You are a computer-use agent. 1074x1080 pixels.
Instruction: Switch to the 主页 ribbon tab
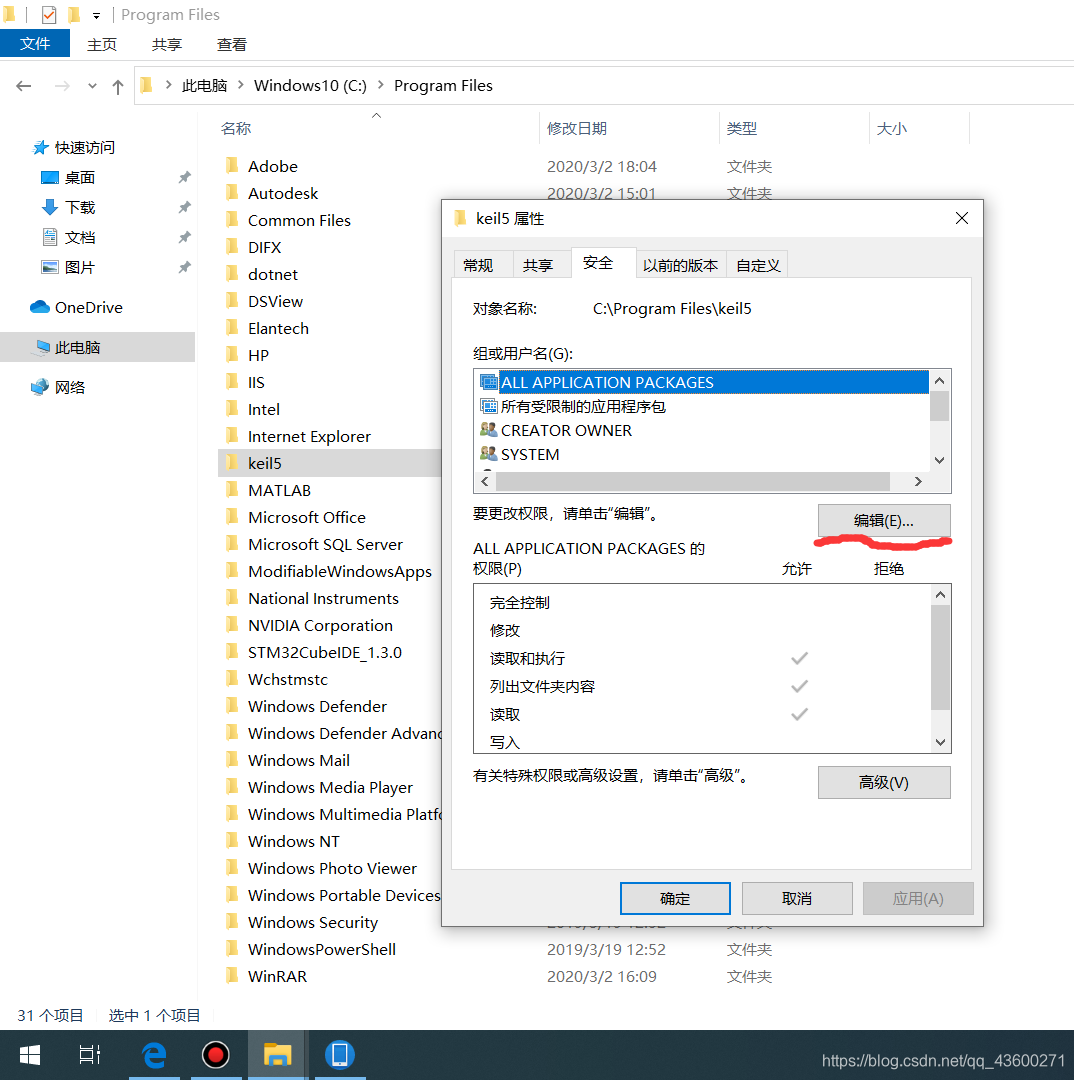pyautogui.click(x=102, y=45)
